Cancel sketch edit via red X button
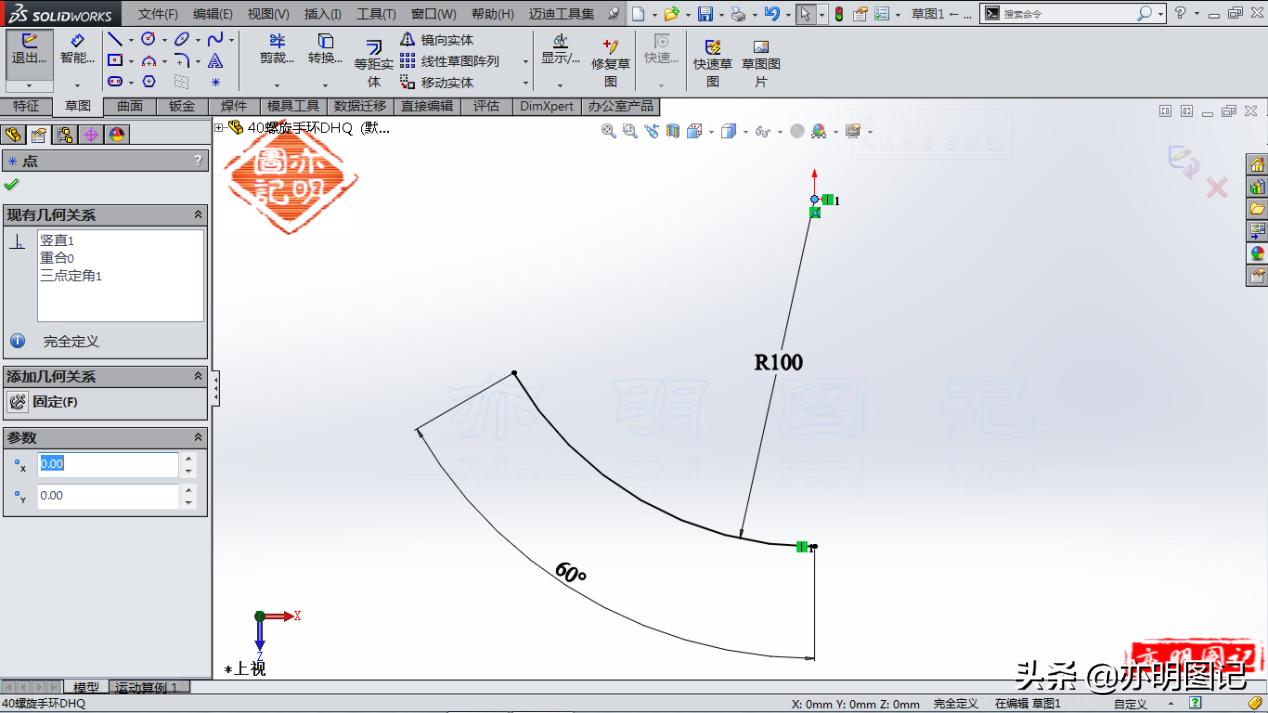This screenshot has height=713, width=1268. pos(1218,187)
